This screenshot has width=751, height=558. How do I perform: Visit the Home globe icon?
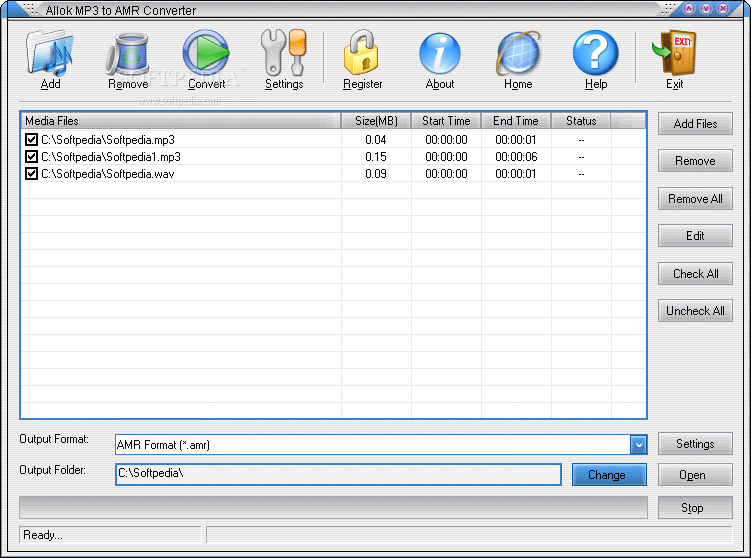tap(518, 53)
